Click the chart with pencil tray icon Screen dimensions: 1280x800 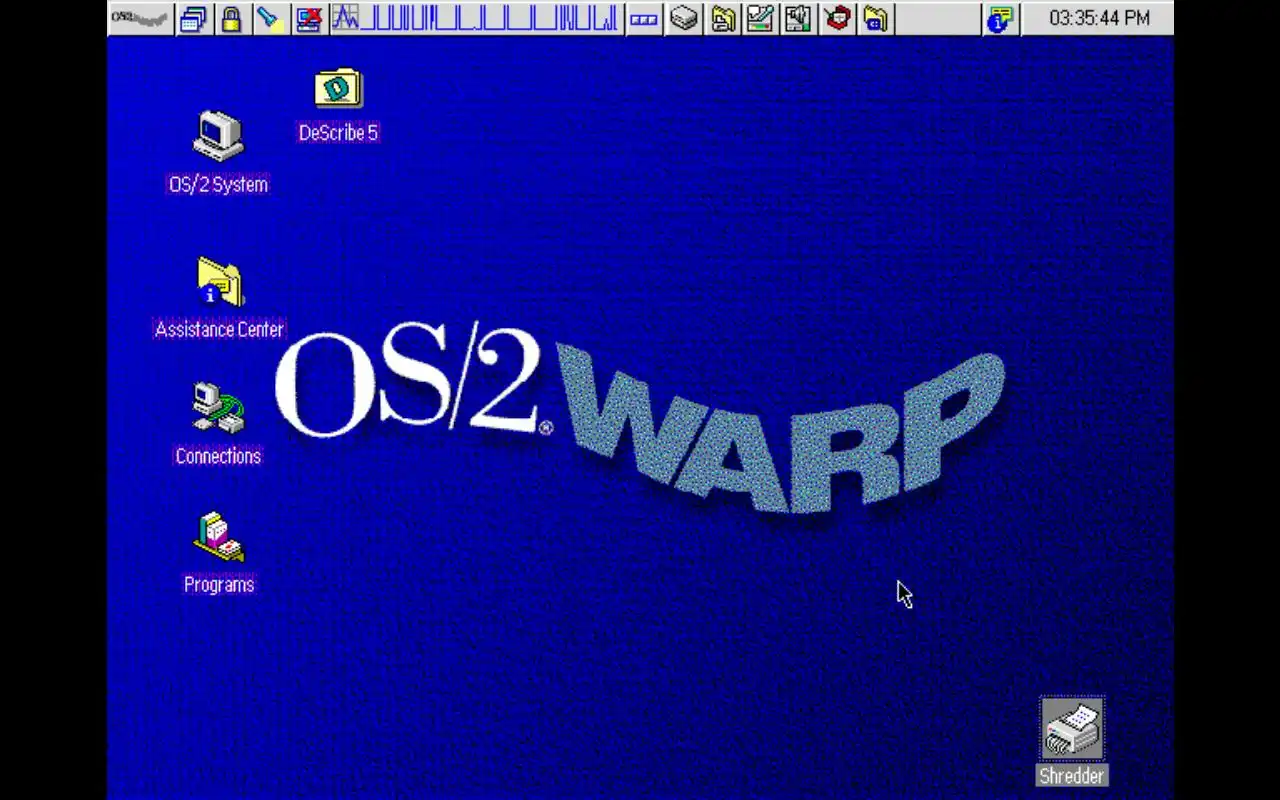pyautogui.click(x=760, y=18)
